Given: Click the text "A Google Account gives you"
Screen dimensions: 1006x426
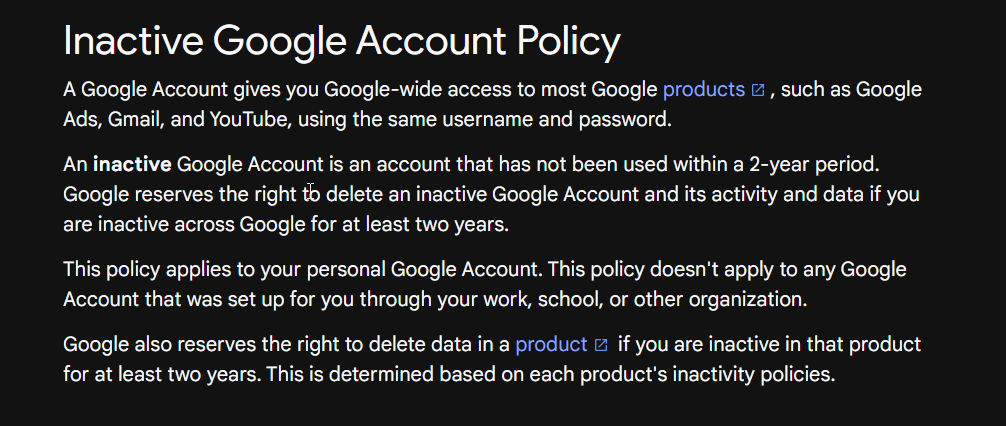Looking at the screenshot, I should (x=191, y=89).
